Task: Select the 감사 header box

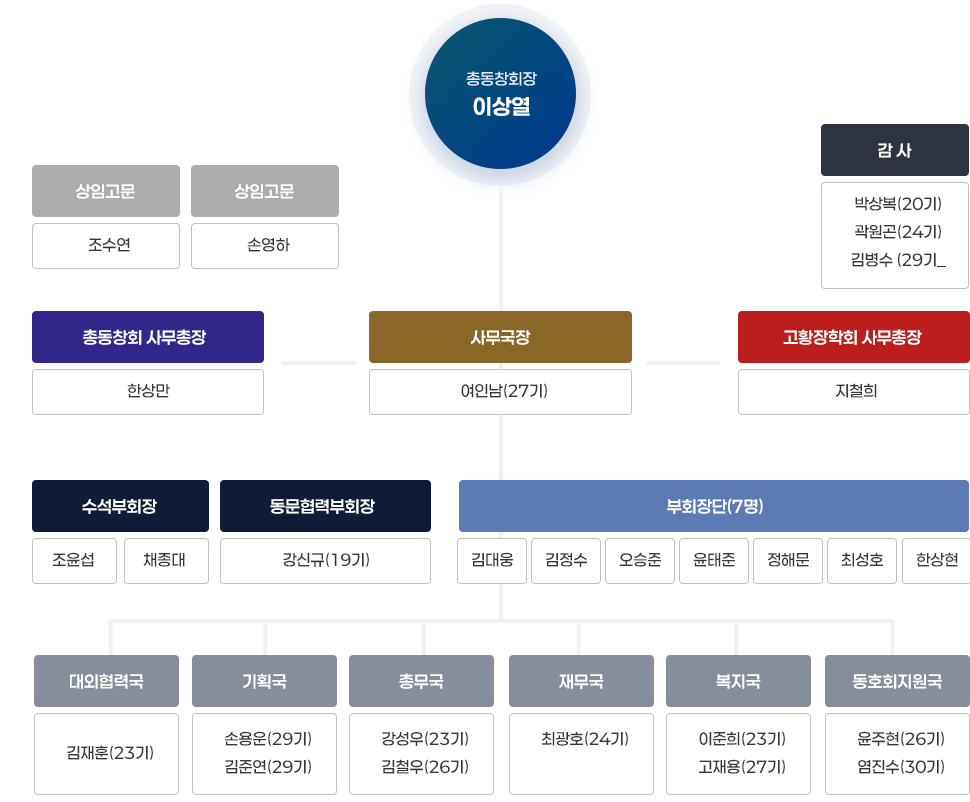Action: [894, 150]
